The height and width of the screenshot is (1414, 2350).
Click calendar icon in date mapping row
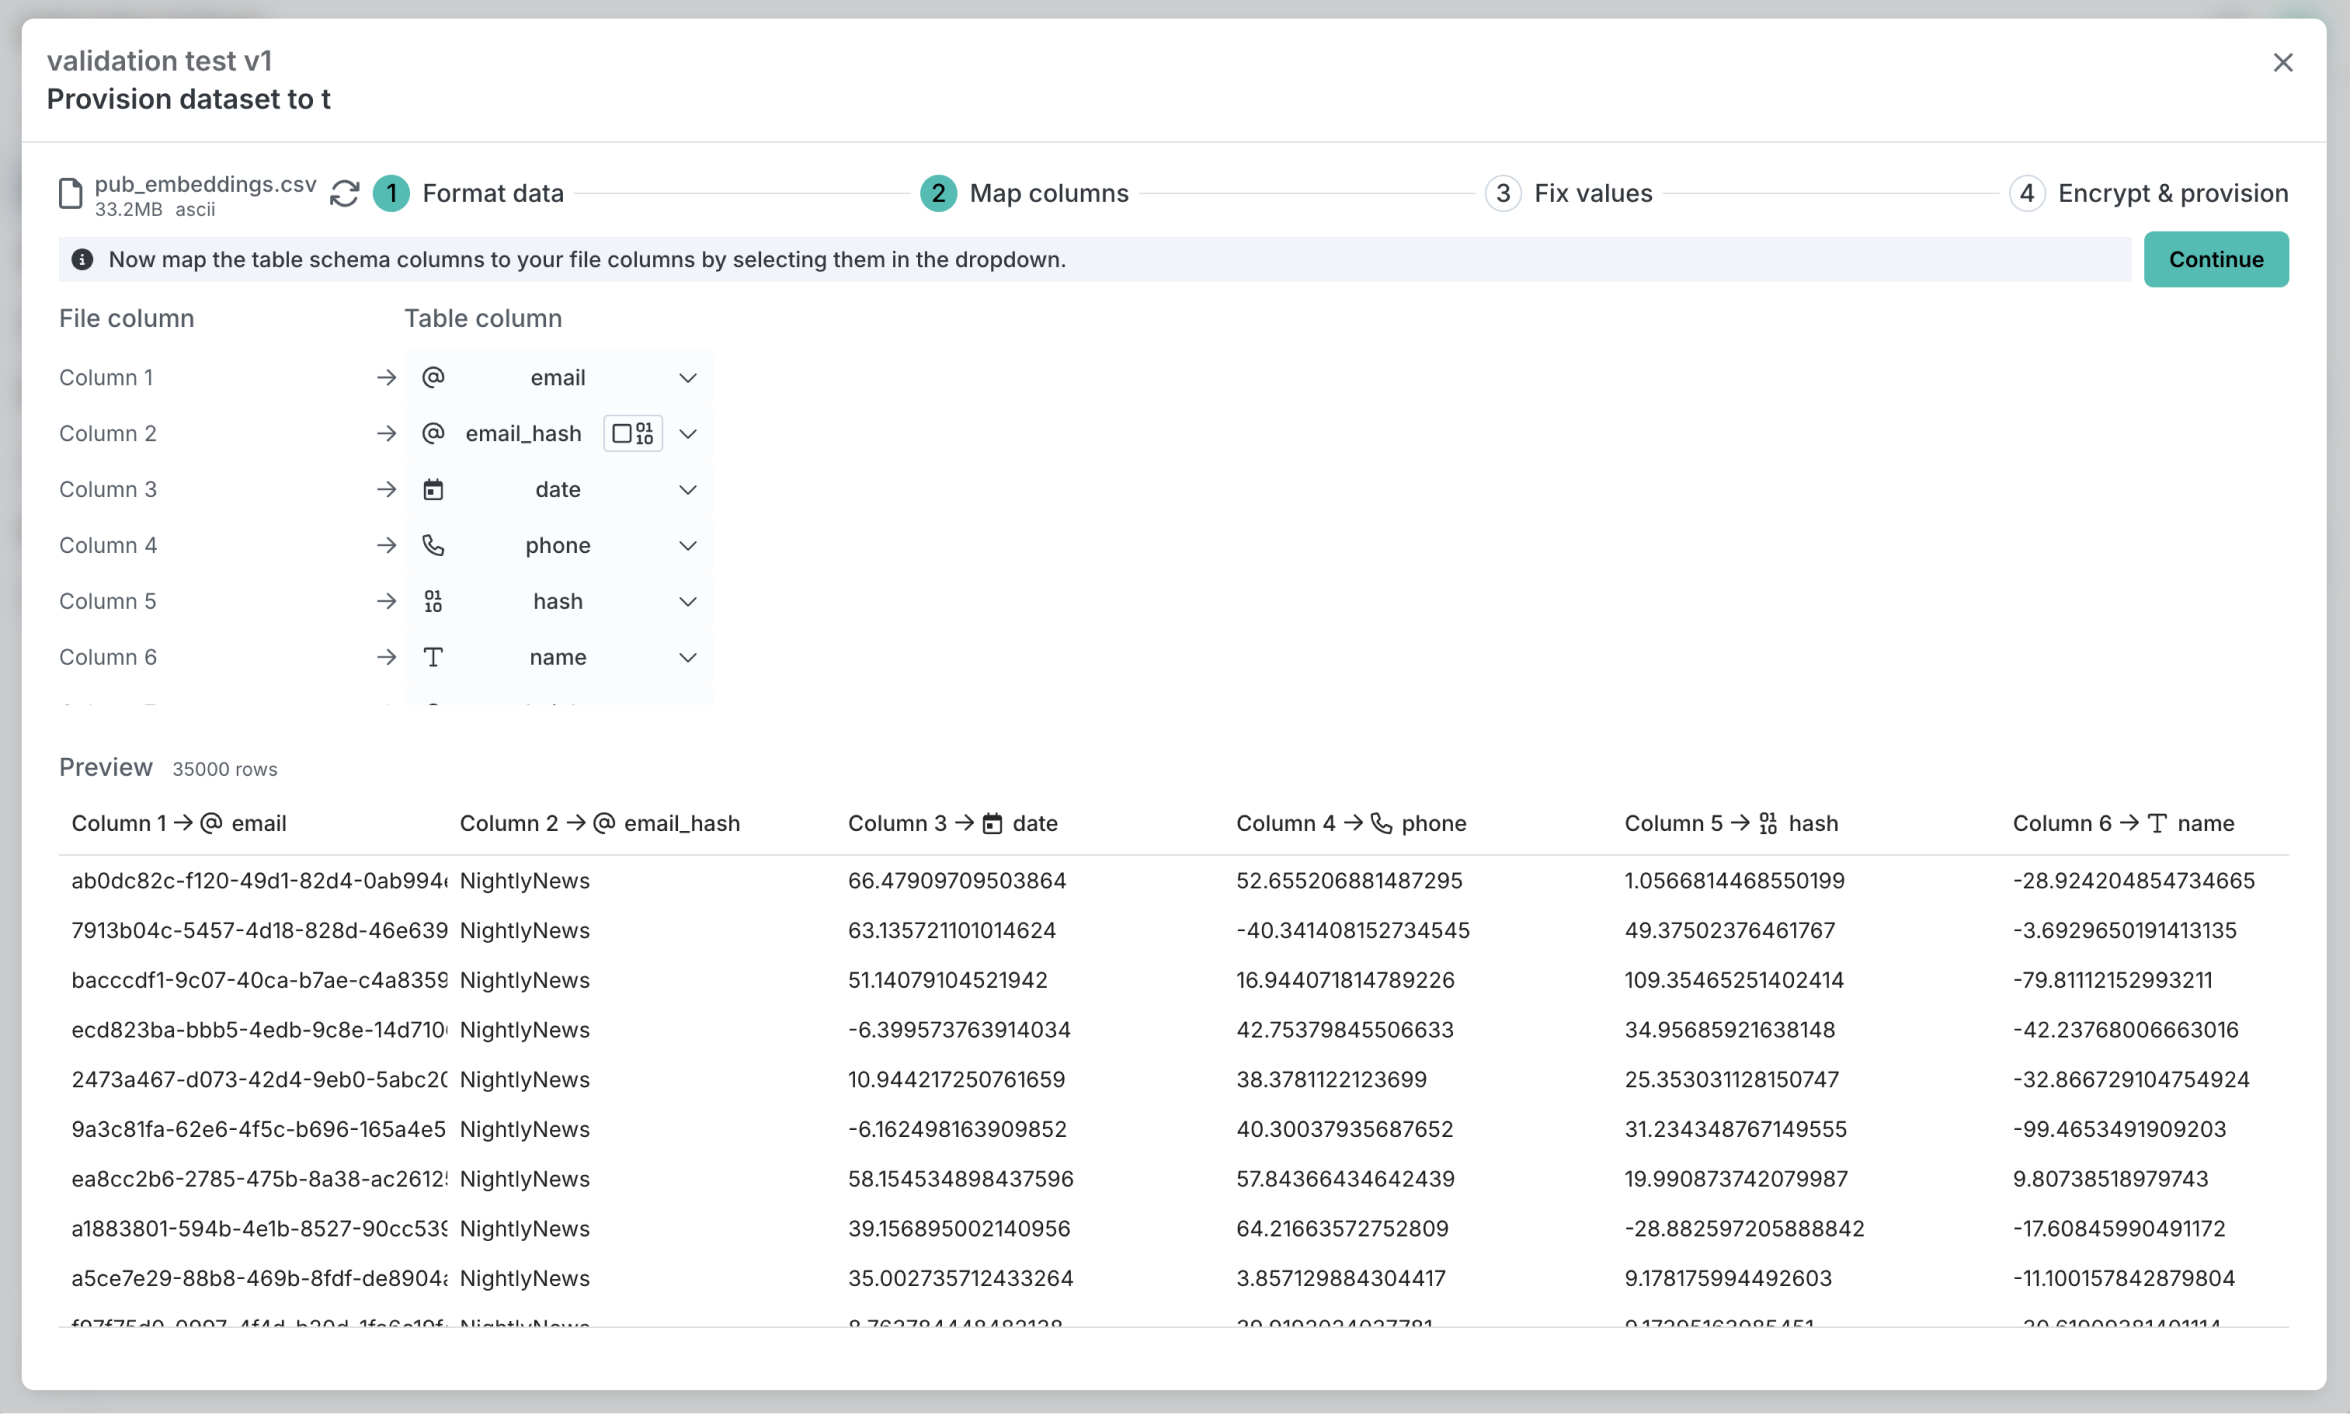(433, 490)
